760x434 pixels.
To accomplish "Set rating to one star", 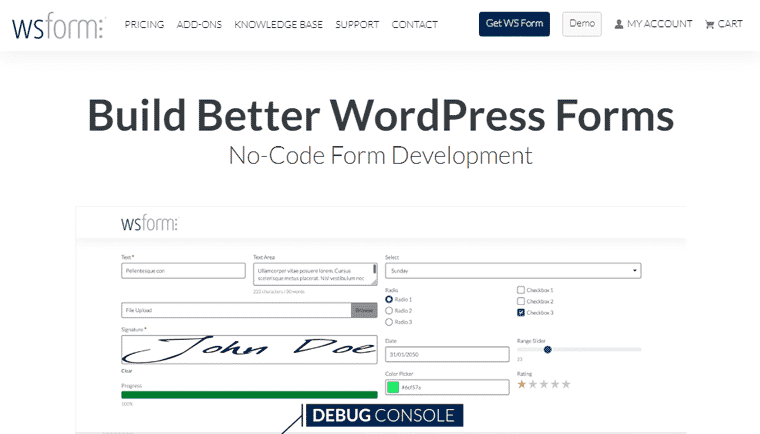I will point(522,385).
